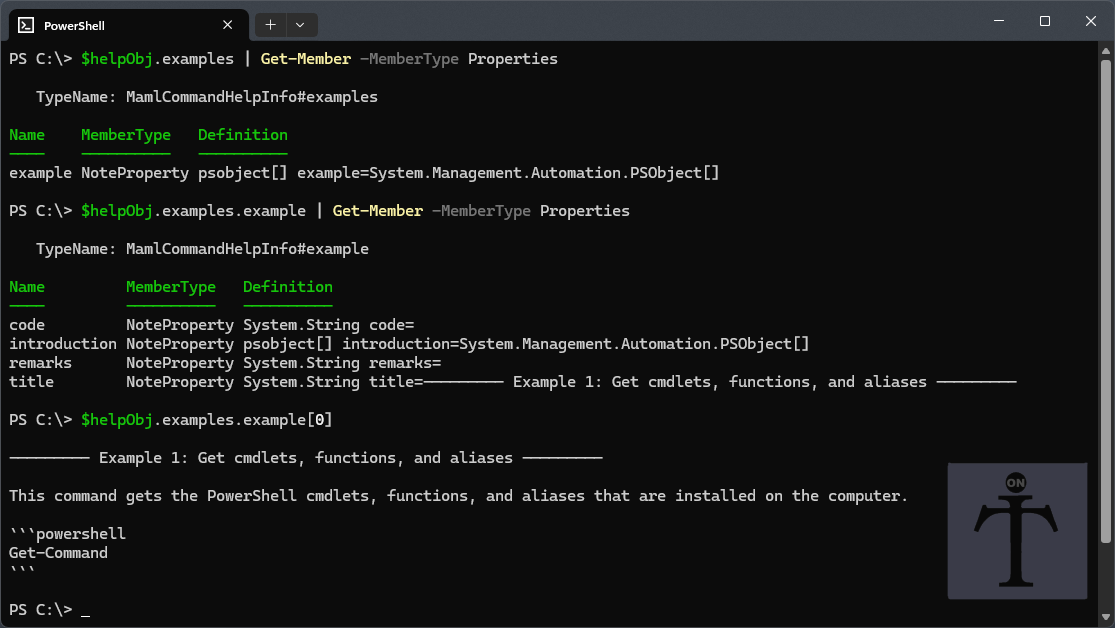Click the Get-Command text in the code block
1115x628 pixels.
click(x=57, y=552)
